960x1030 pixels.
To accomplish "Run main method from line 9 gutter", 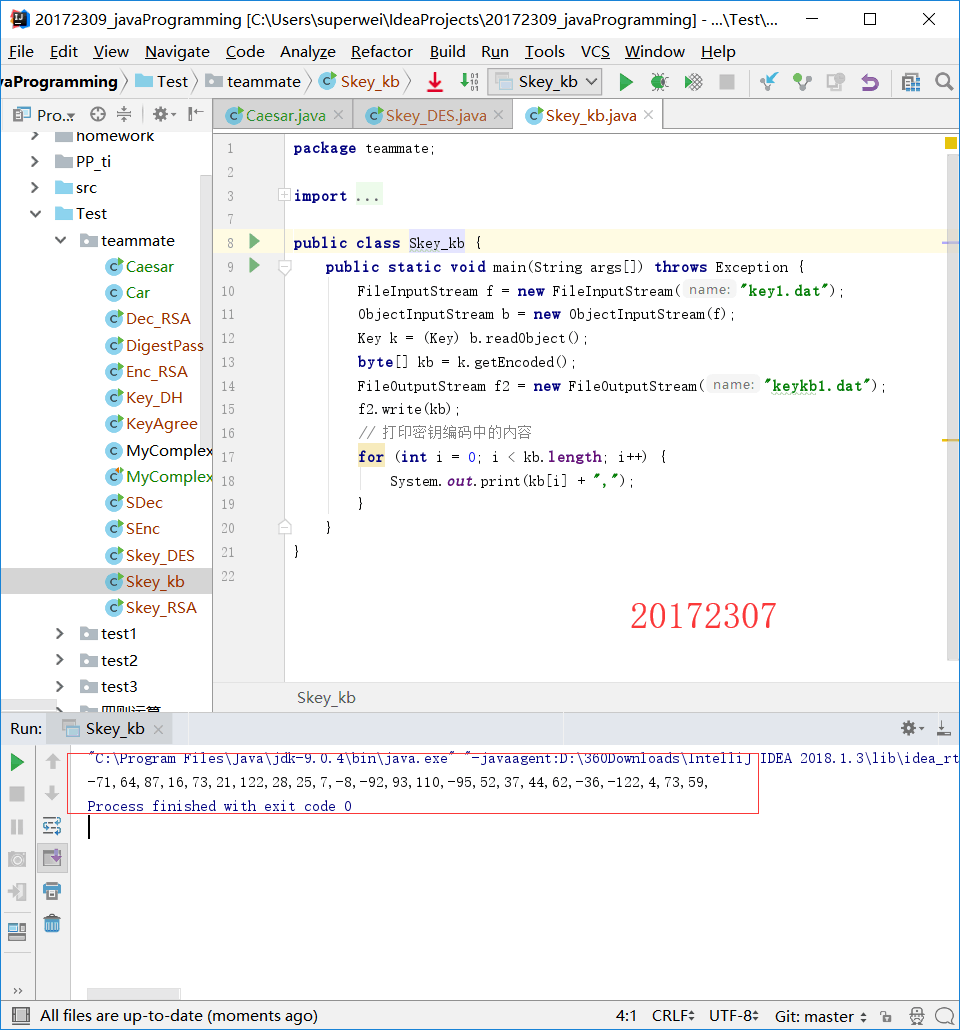I will (255, 266).
